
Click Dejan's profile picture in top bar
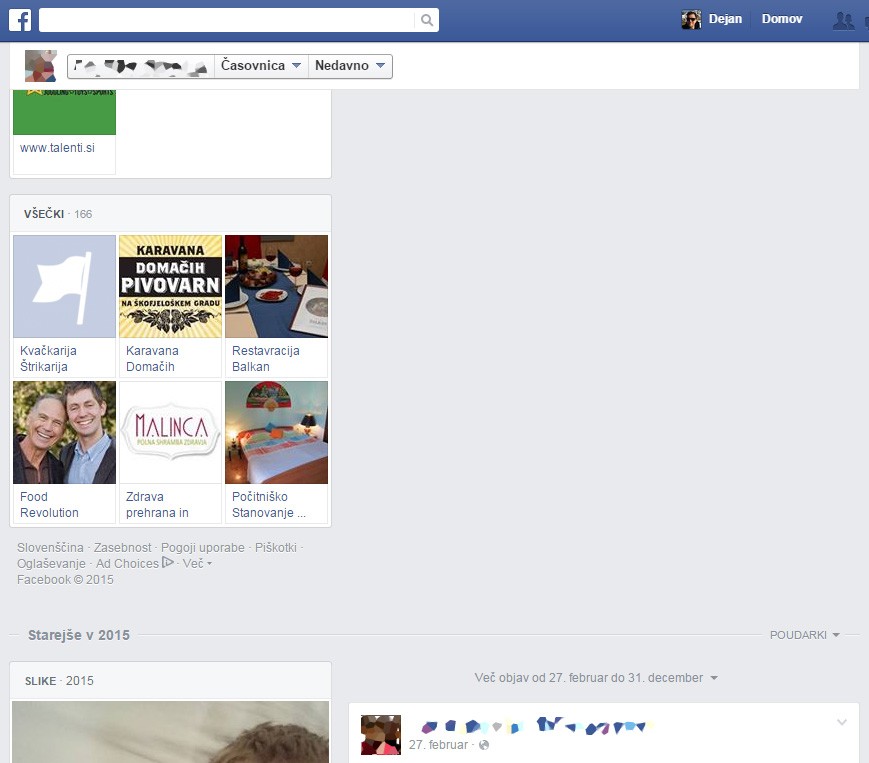coord(691,20)
